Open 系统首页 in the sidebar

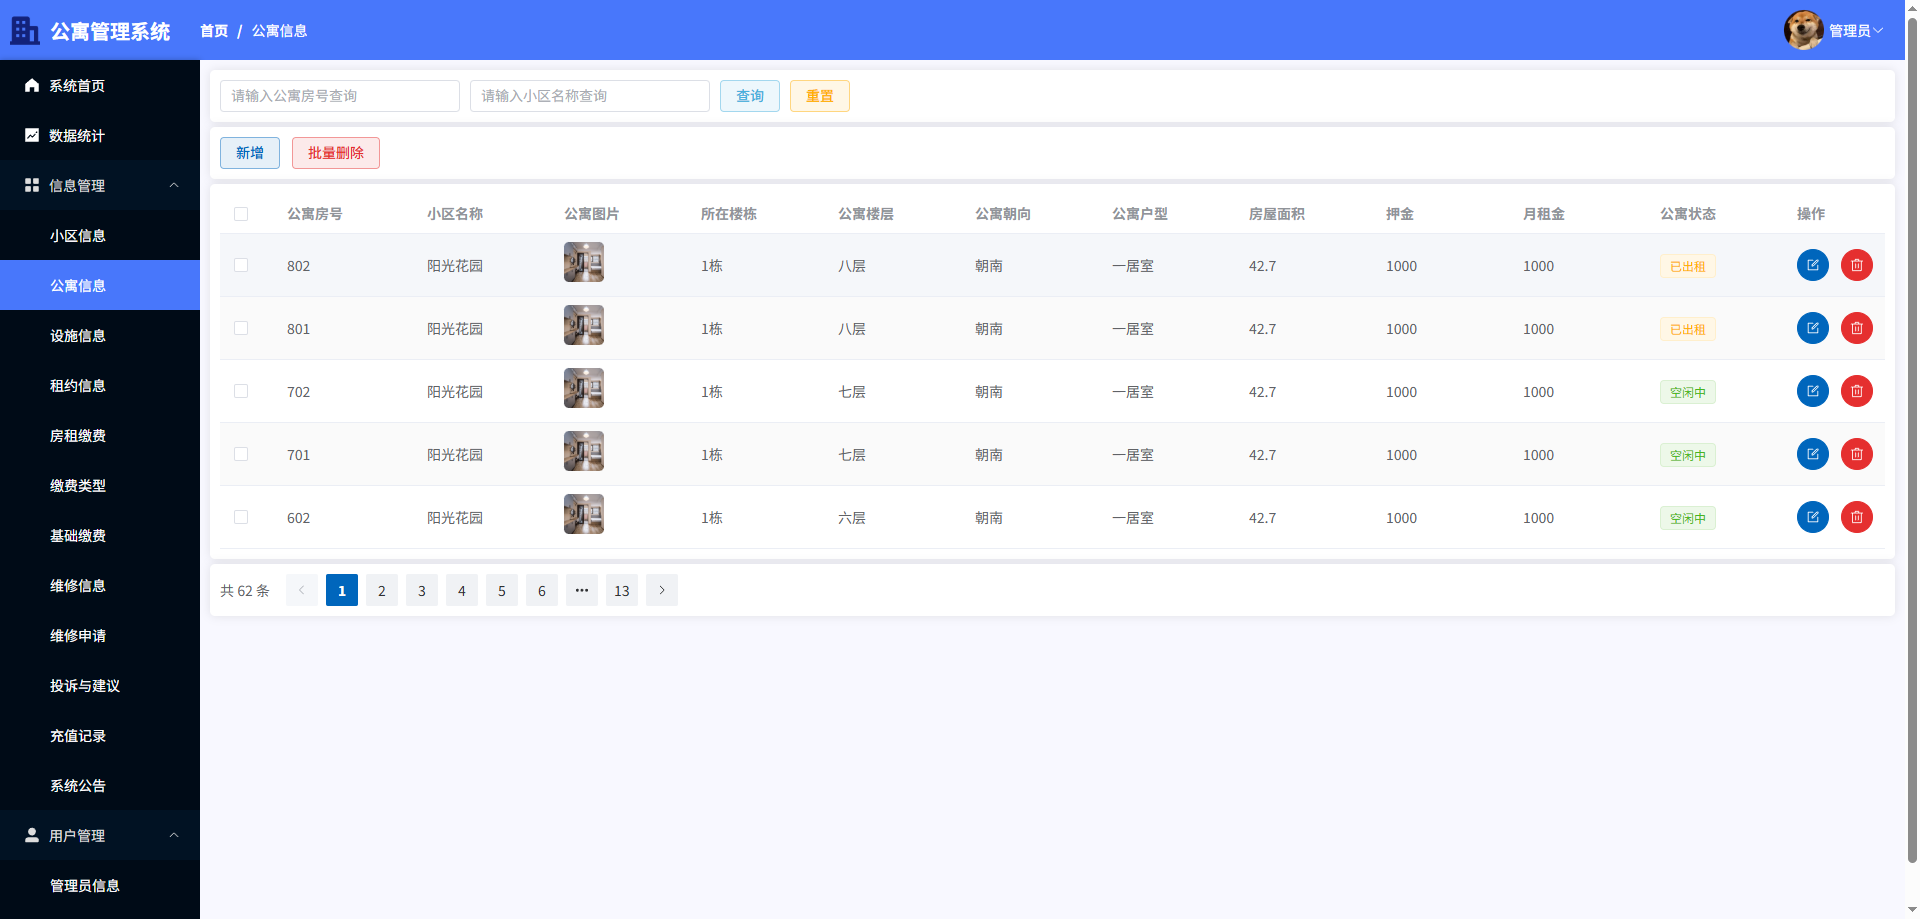pyautogui.click(x=100, y=85)
